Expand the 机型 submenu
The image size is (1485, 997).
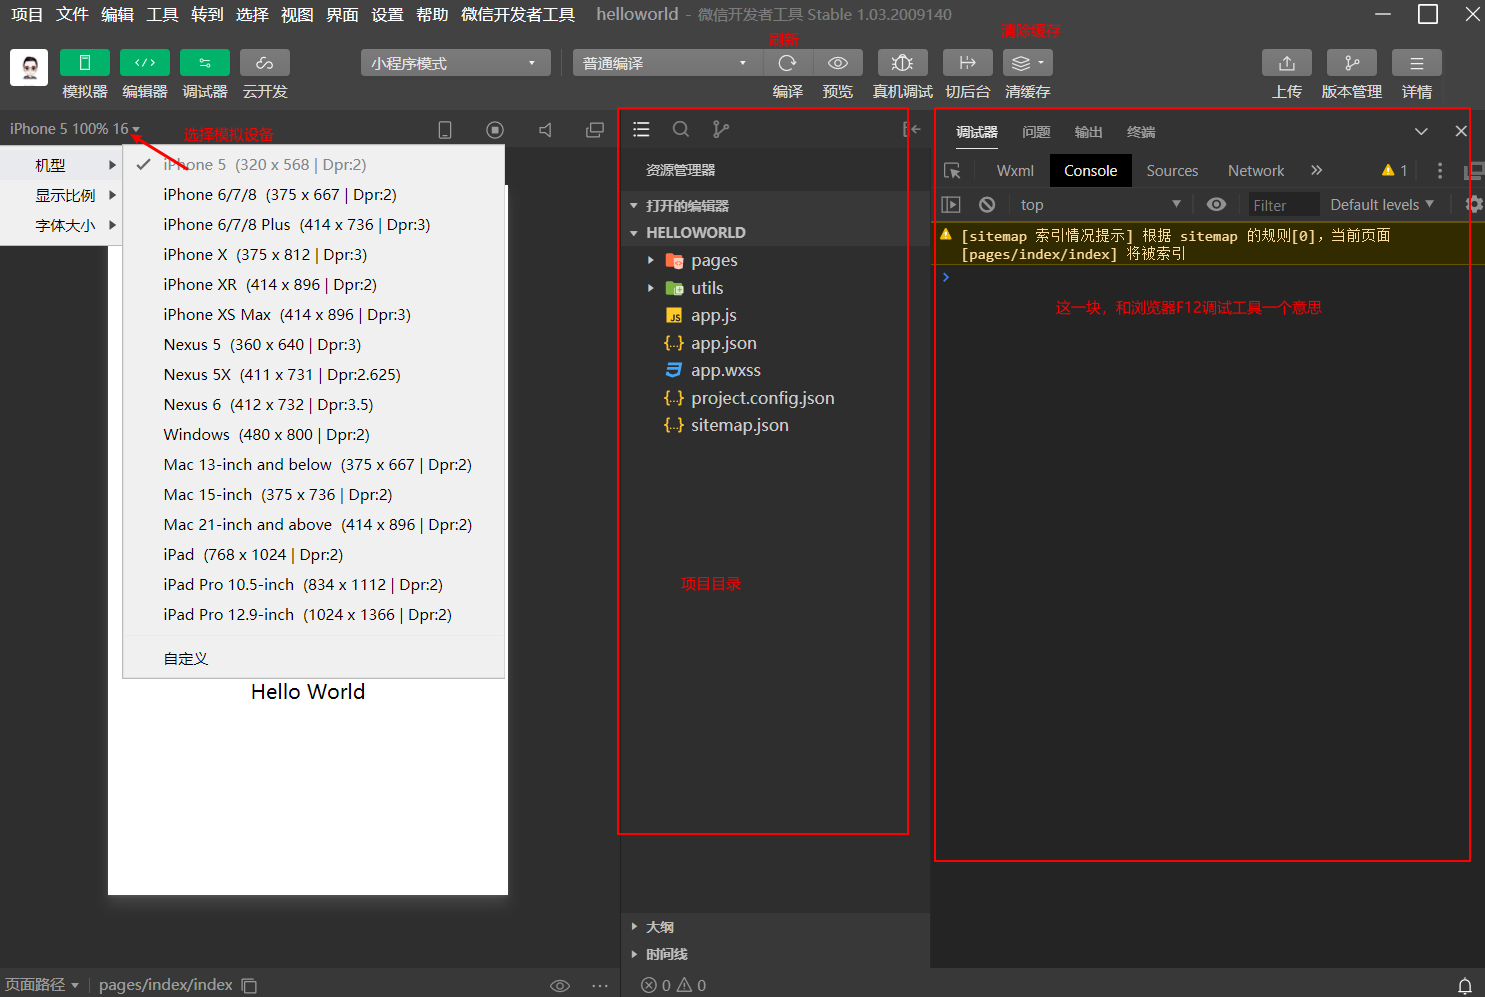click(x=61, y=165)
